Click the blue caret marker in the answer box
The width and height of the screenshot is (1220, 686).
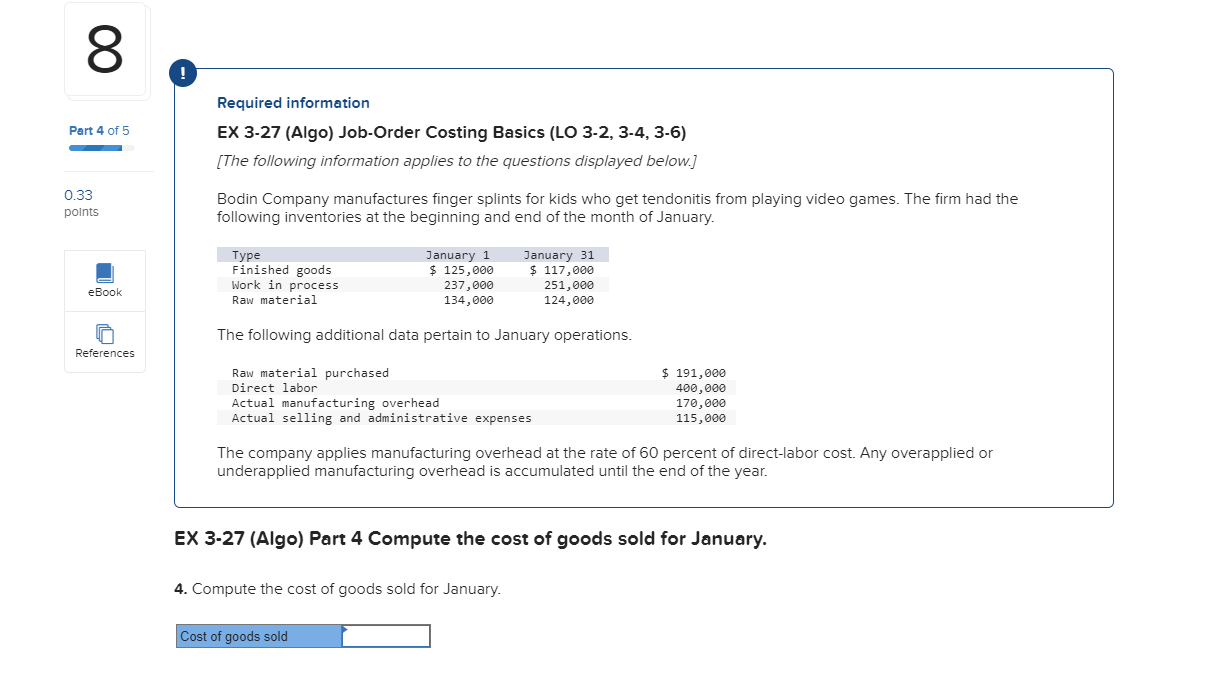344,630
